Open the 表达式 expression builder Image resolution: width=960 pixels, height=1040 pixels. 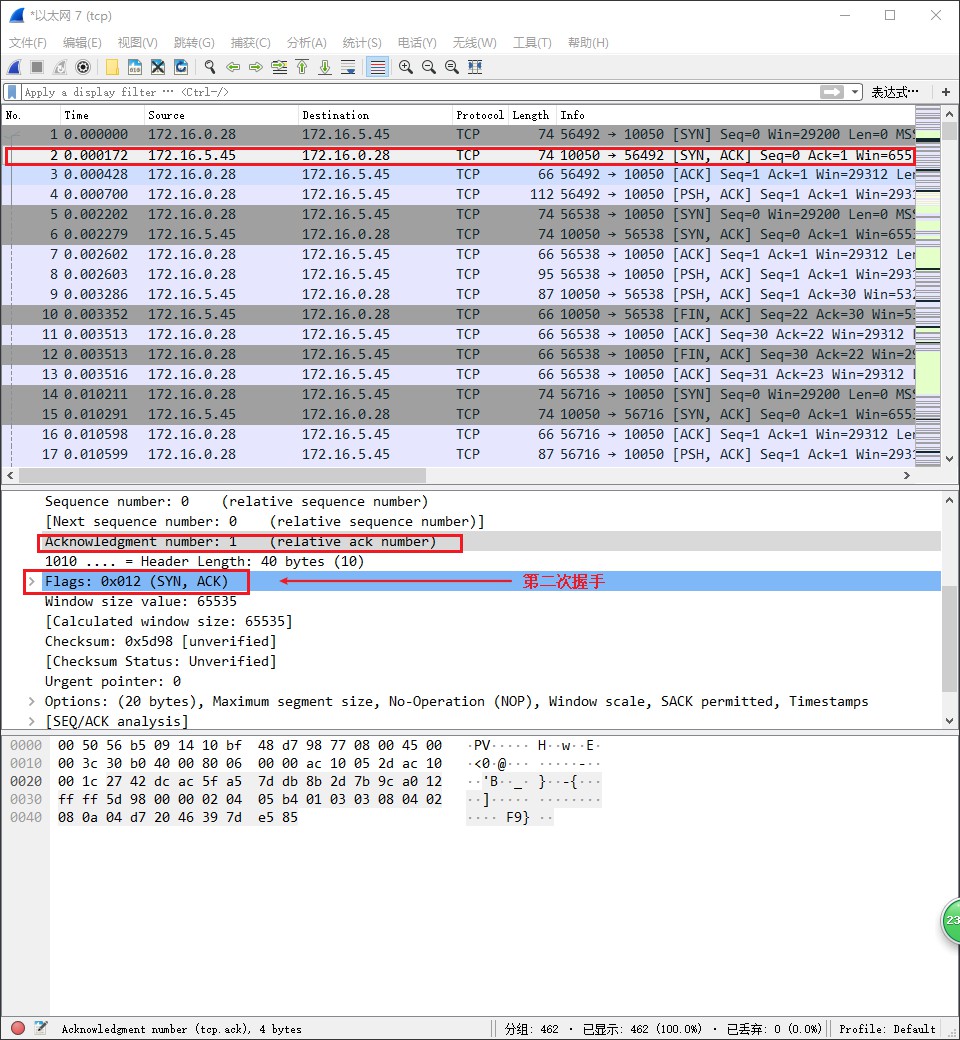895,92
